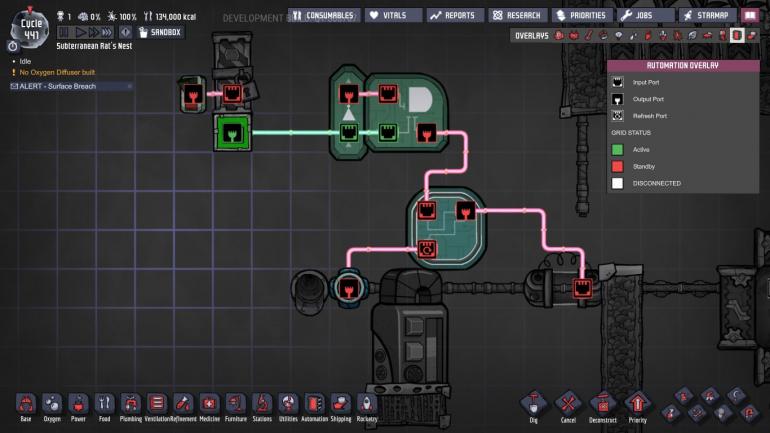The height and width of the screenshot is (433, 770).
Task: Toggle the pause game control
Action: pyautogui.click(x=64, y=32)
